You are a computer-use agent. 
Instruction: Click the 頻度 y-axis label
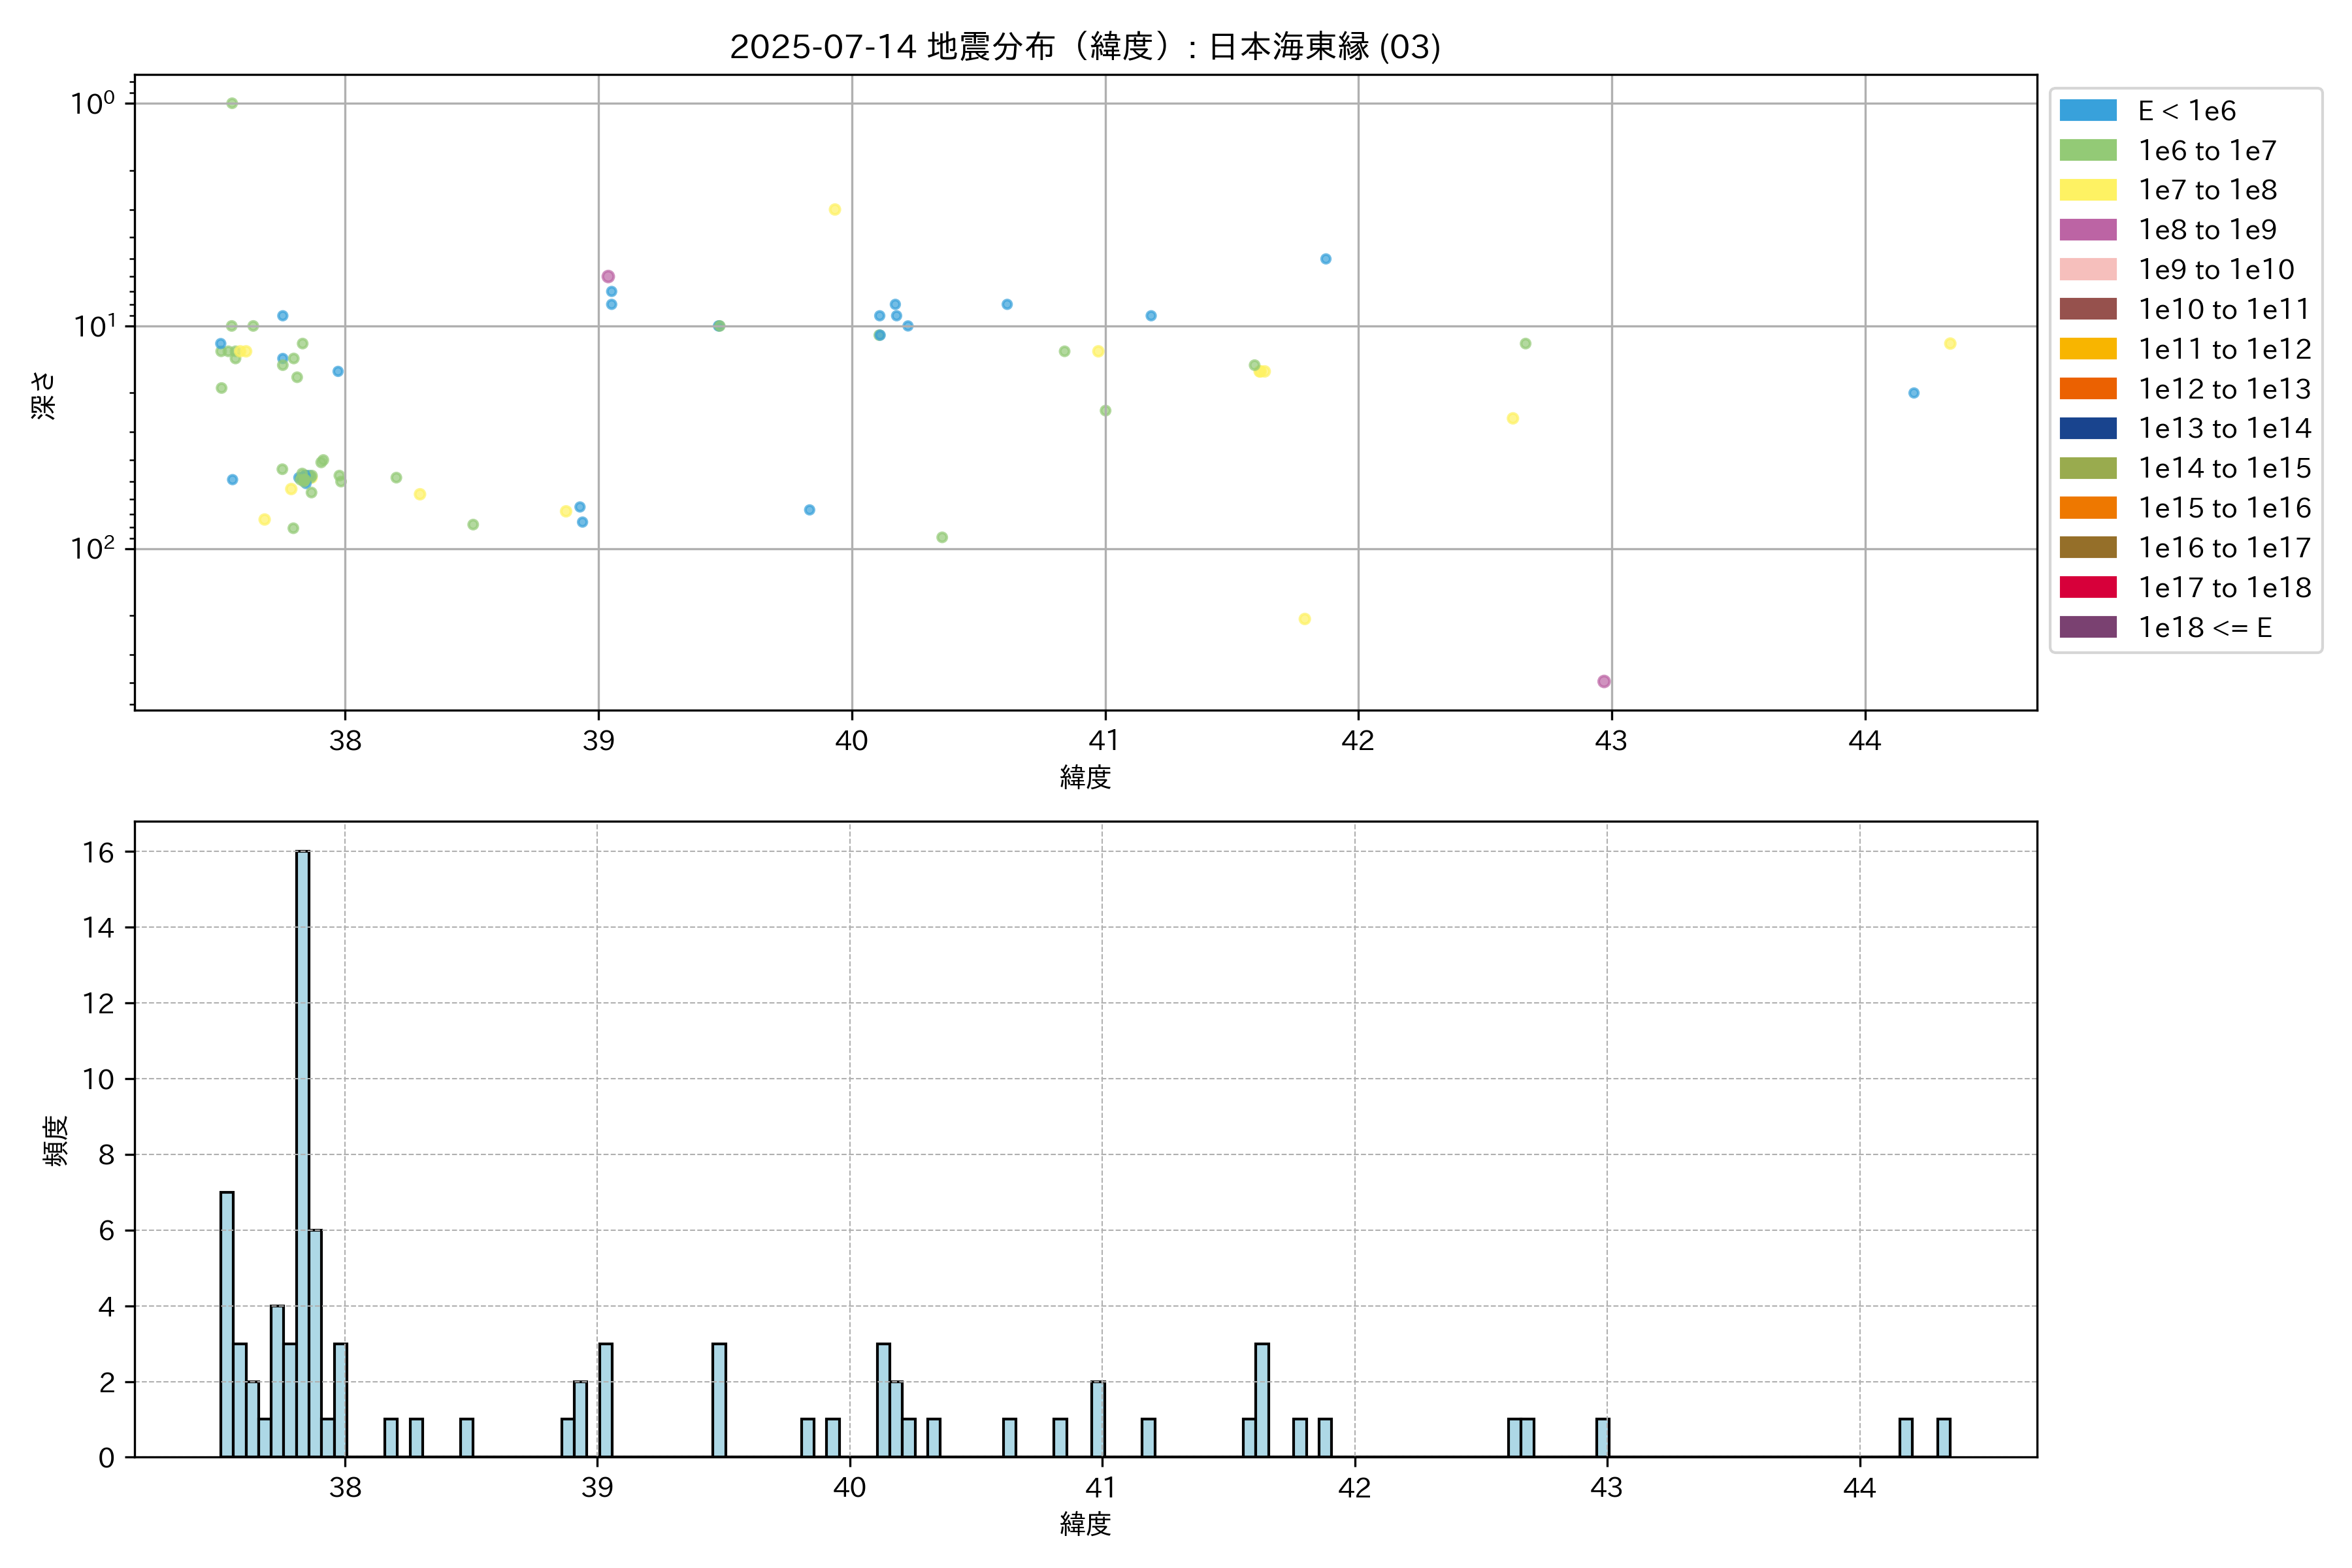point(56,1141)
